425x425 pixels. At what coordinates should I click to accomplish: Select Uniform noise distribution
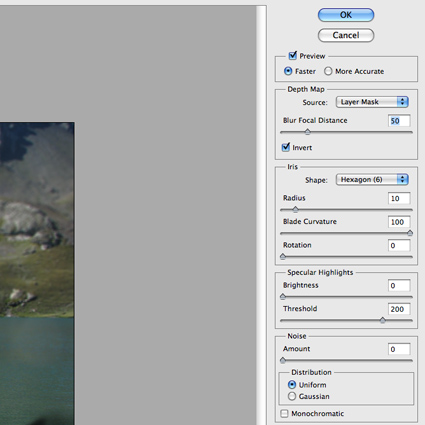[x=292, y=385]
